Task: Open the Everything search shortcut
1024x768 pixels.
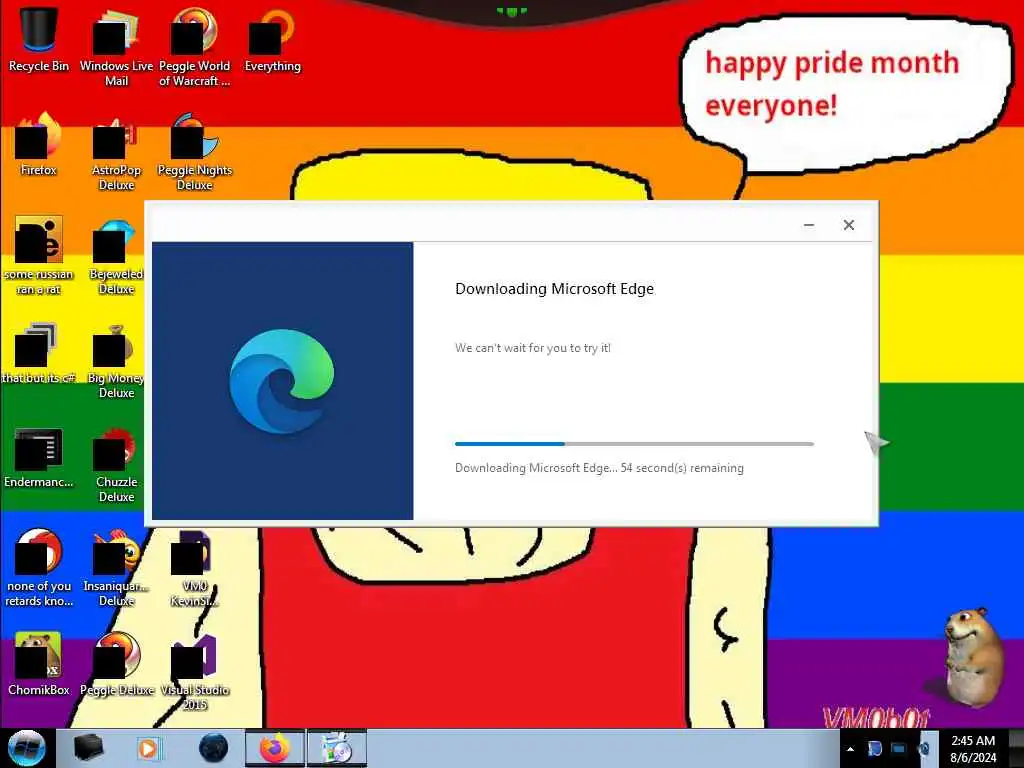Action: coord(272,39)
